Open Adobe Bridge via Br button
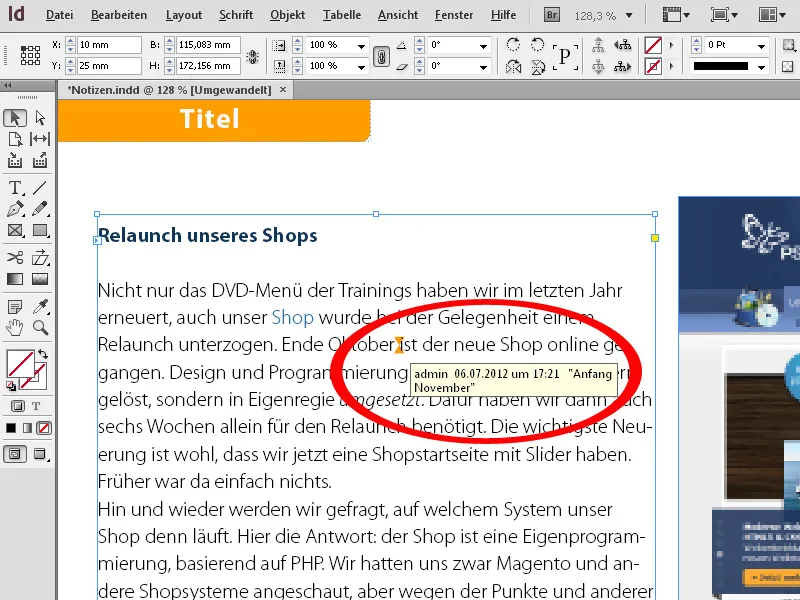Viewport: 800px width, 600px height. click(x=552, y=15)
